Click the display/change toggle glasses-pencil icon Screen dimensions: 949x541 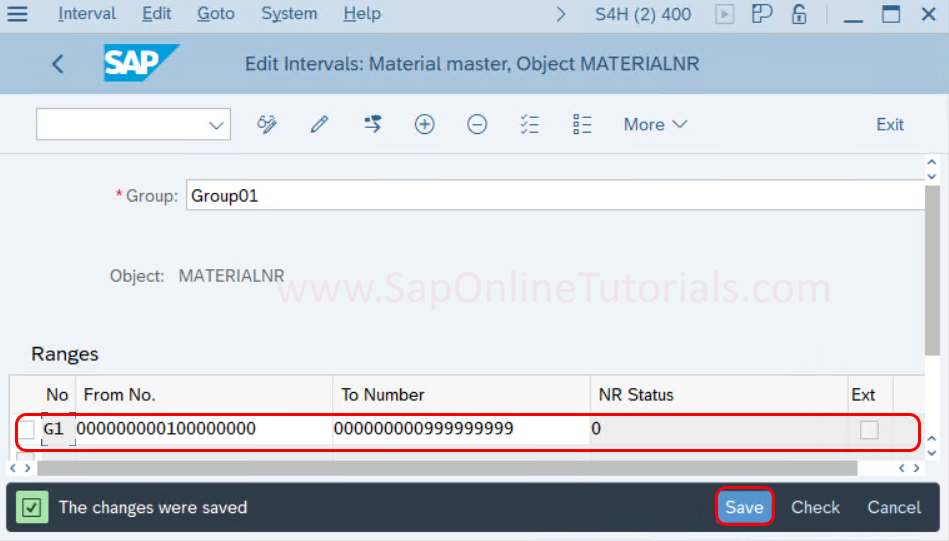(x=266, y=124)
